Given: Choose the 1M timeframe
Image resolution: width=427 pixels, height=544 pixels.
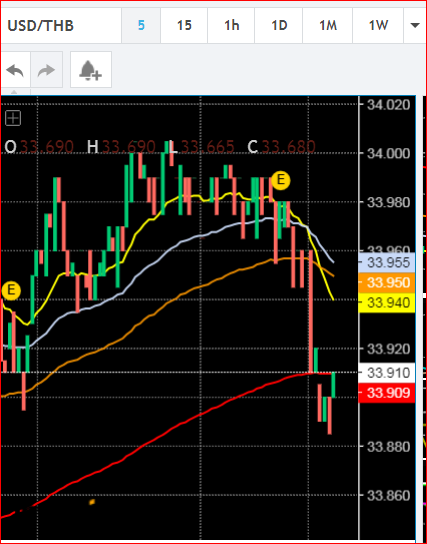Looking at the screenshot, I should pyautogui.click(x=328, y=26).
